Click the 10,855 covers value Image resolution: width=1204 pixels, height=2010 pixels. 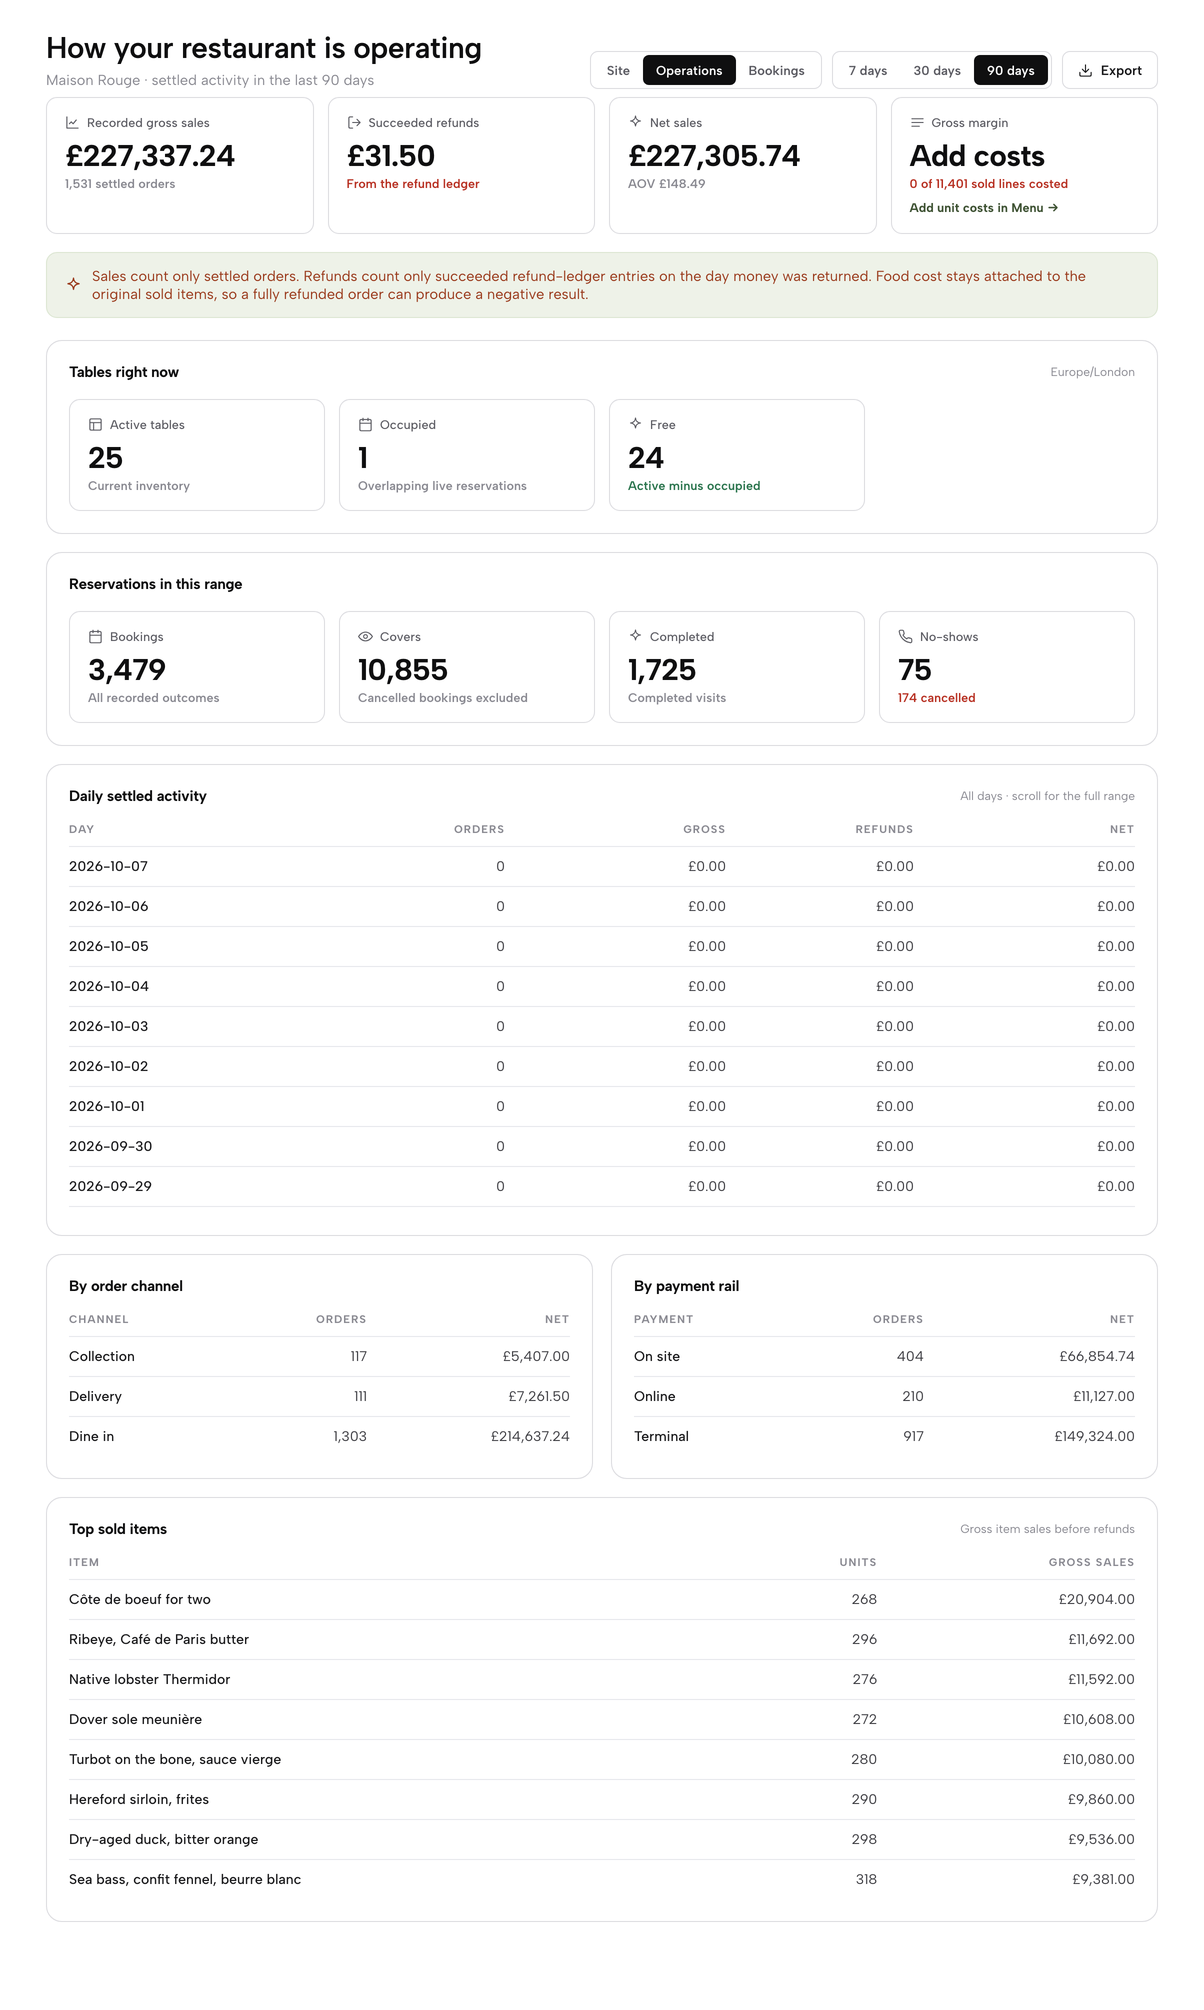(403, 670)
